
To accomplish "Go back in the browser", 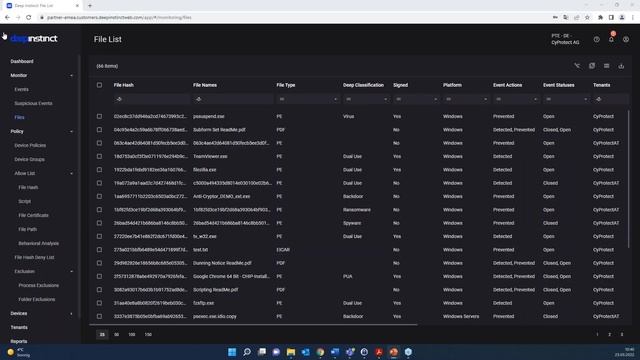I will click(x=7, y=18).
